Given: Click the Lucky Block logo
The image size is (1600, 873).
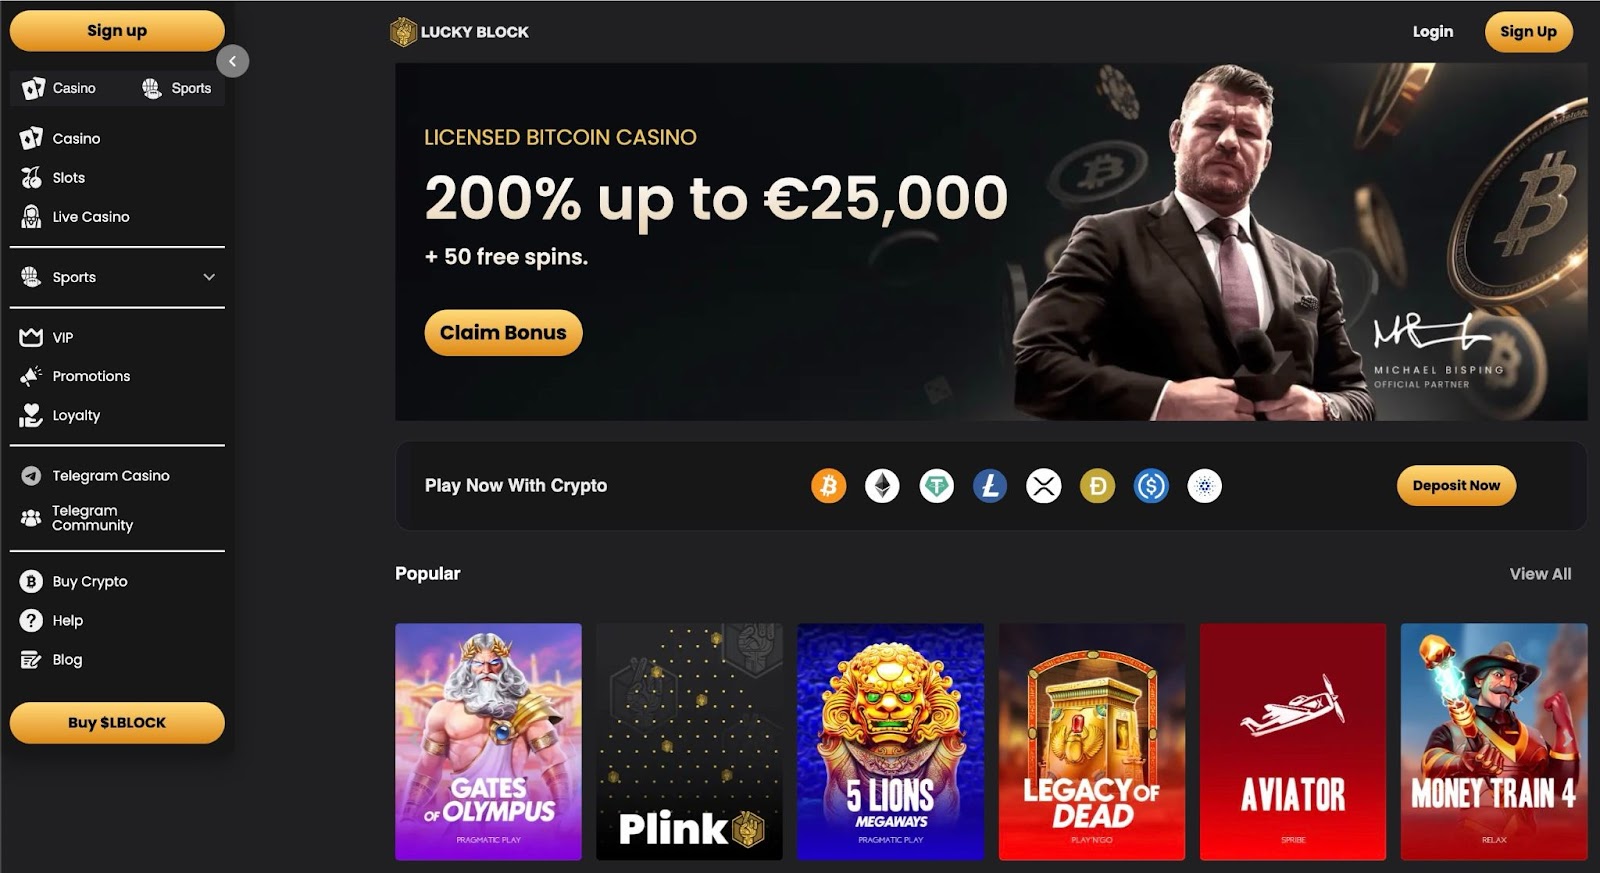Looking at the screenshot, I should 459,32.
